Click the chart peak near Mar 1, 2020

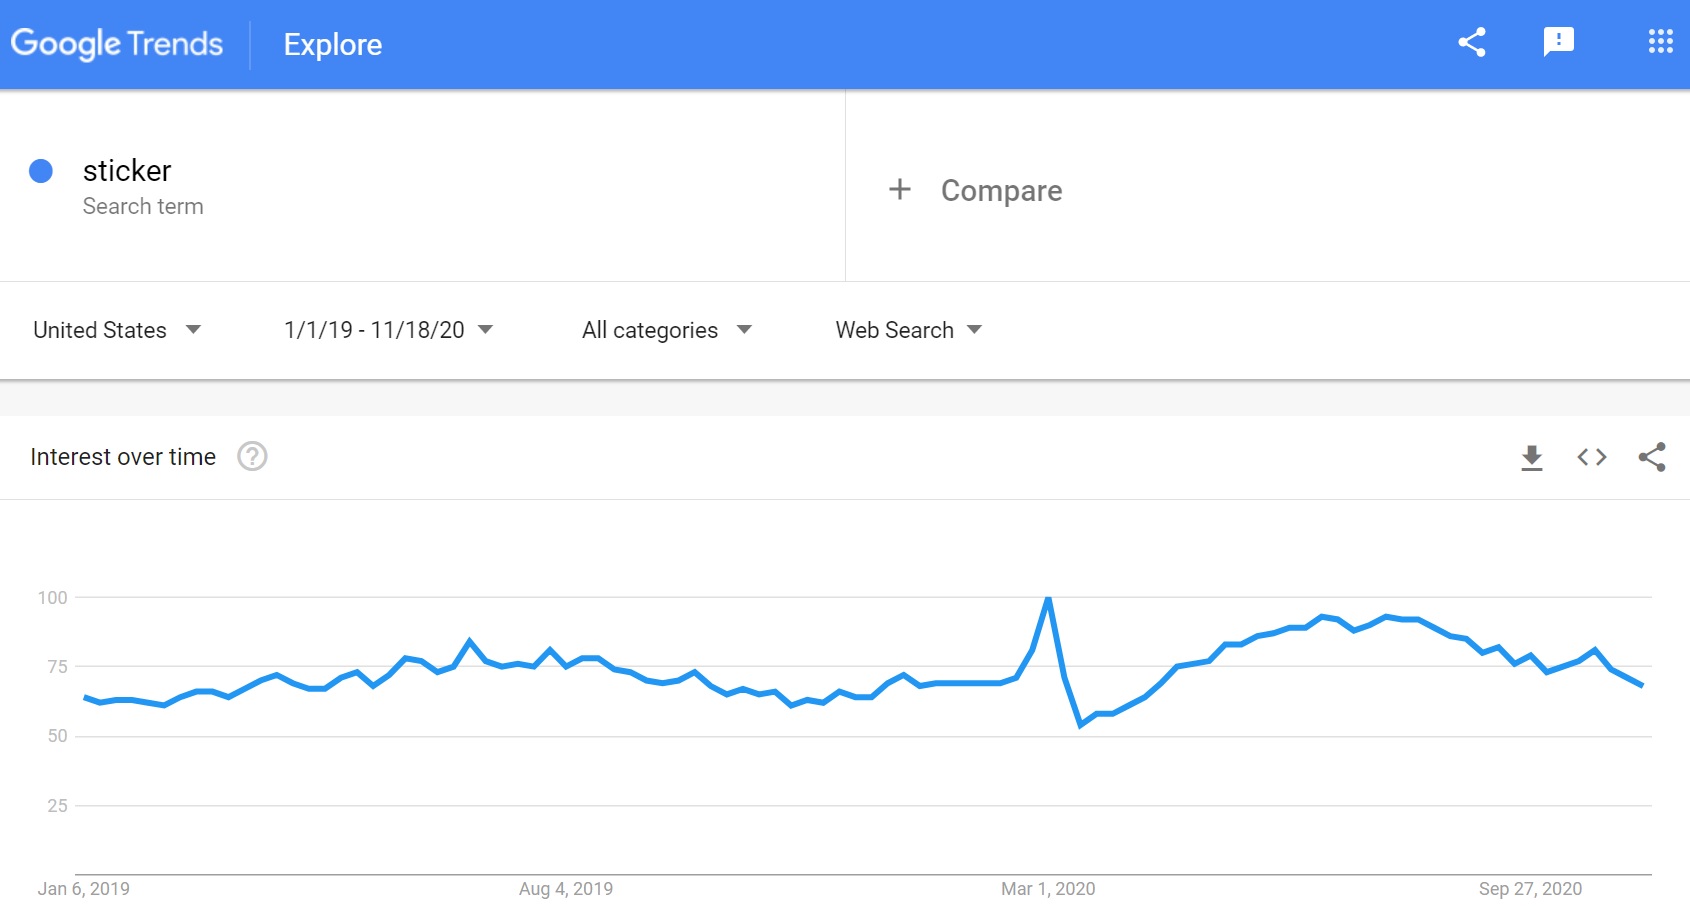[x=1048, y=599]
